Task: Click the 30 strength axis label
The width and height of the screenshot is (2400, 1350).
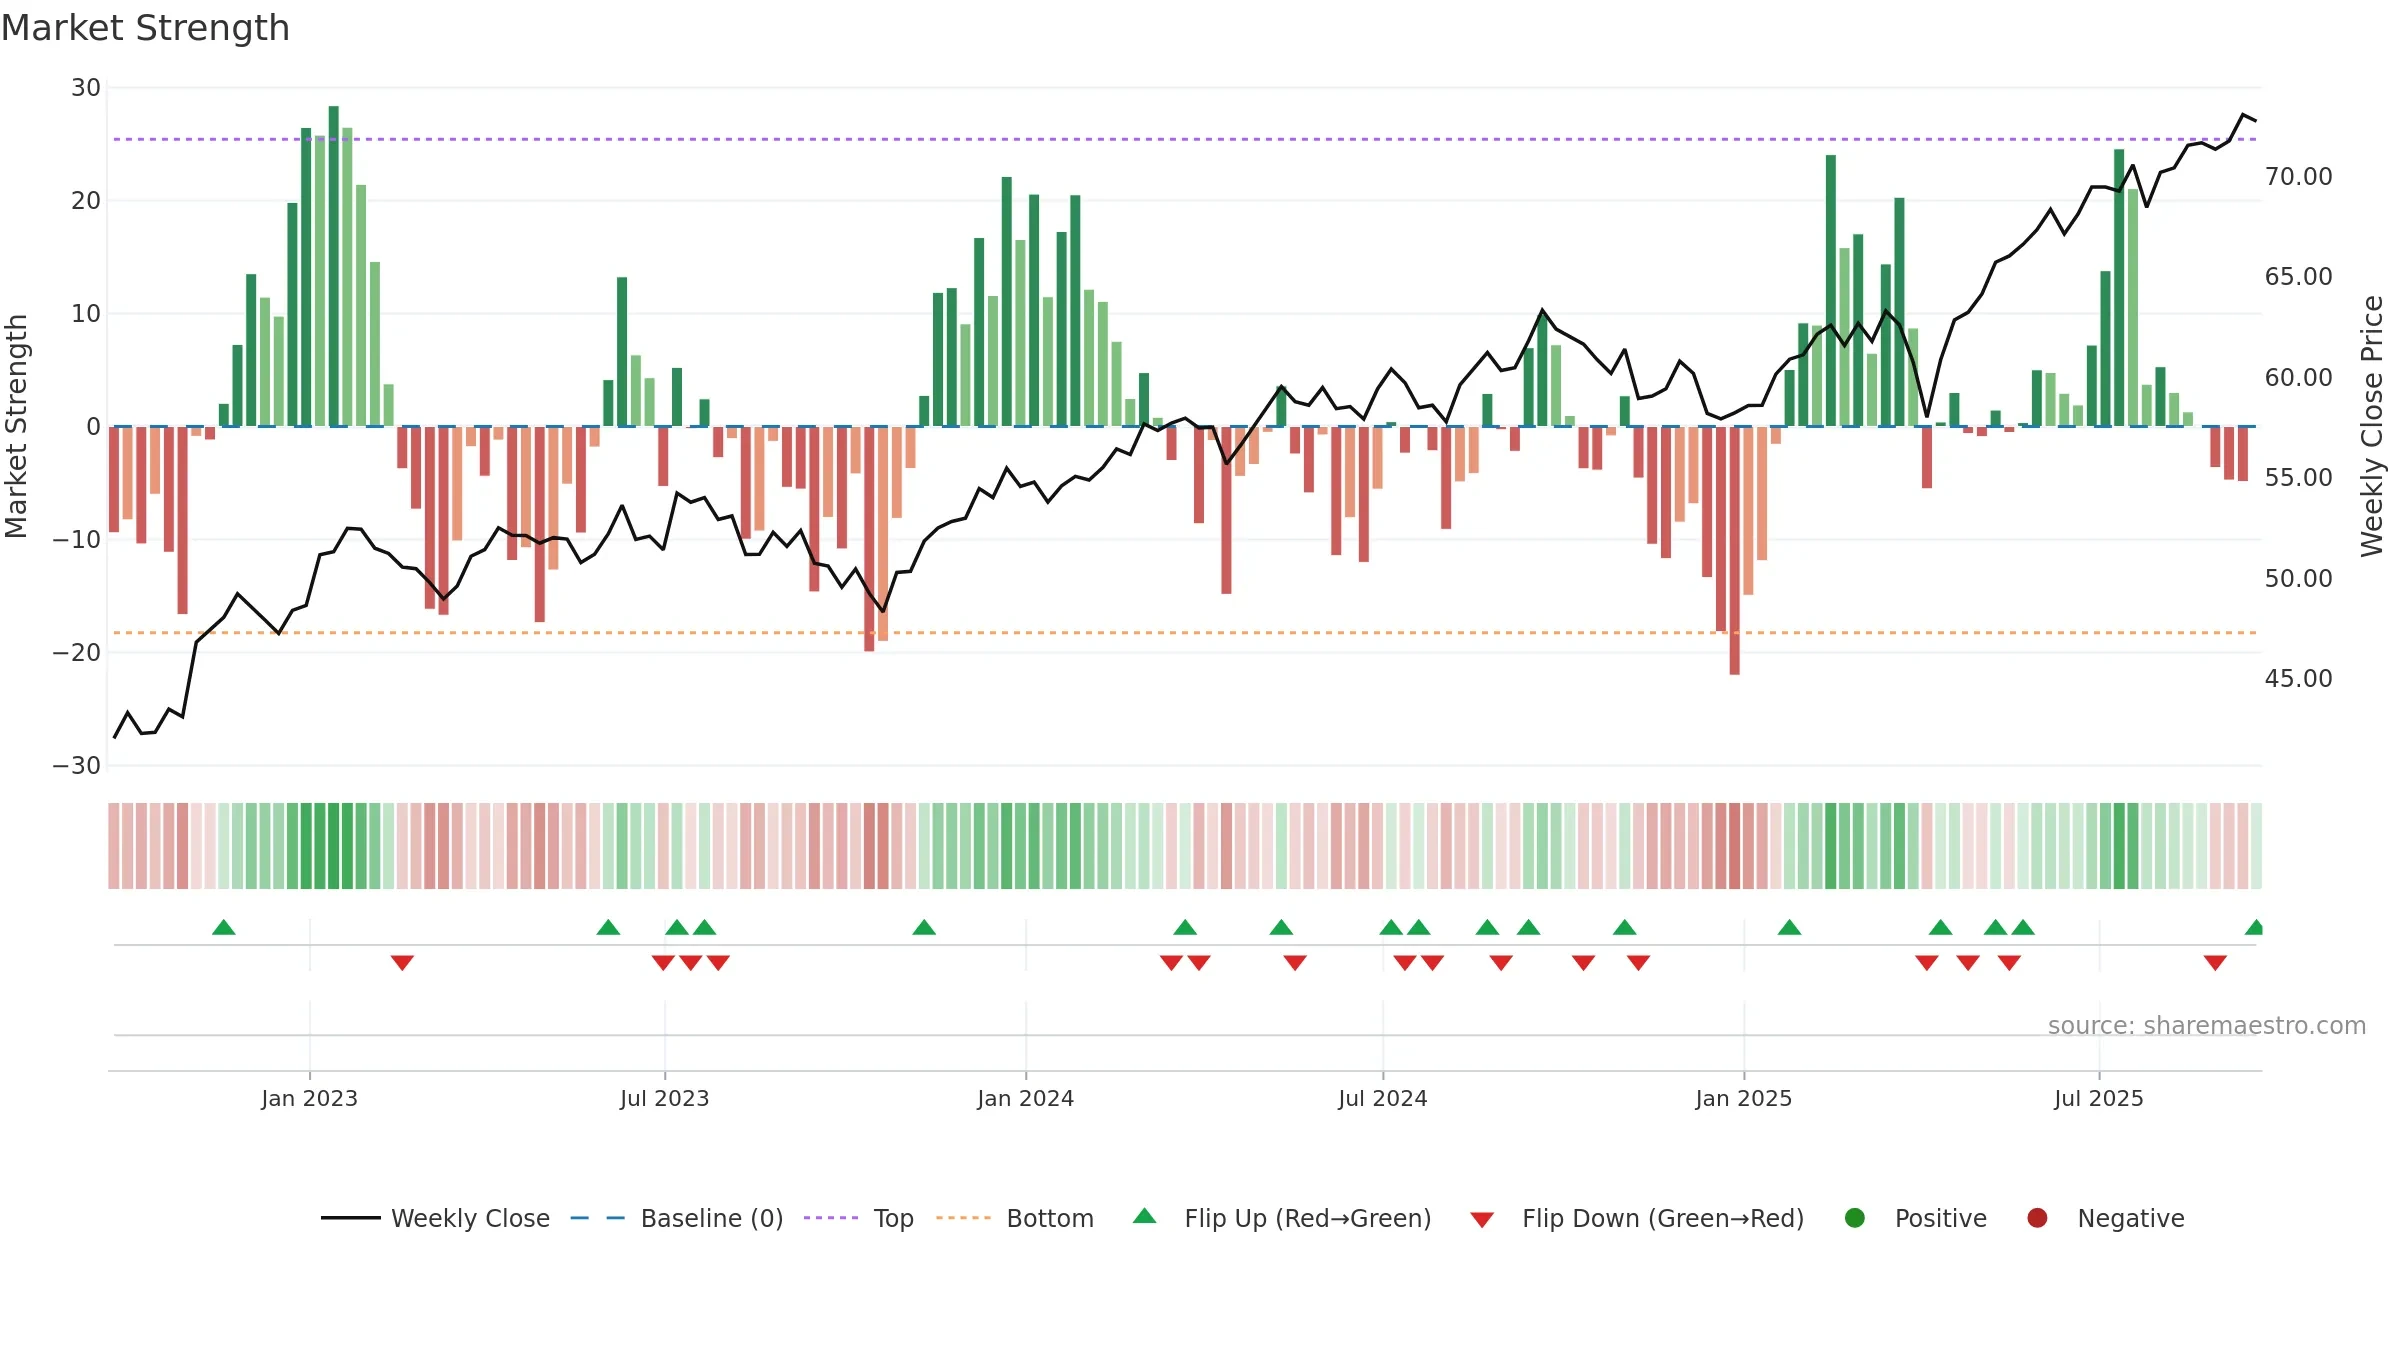Action: [x=86, y=88]
